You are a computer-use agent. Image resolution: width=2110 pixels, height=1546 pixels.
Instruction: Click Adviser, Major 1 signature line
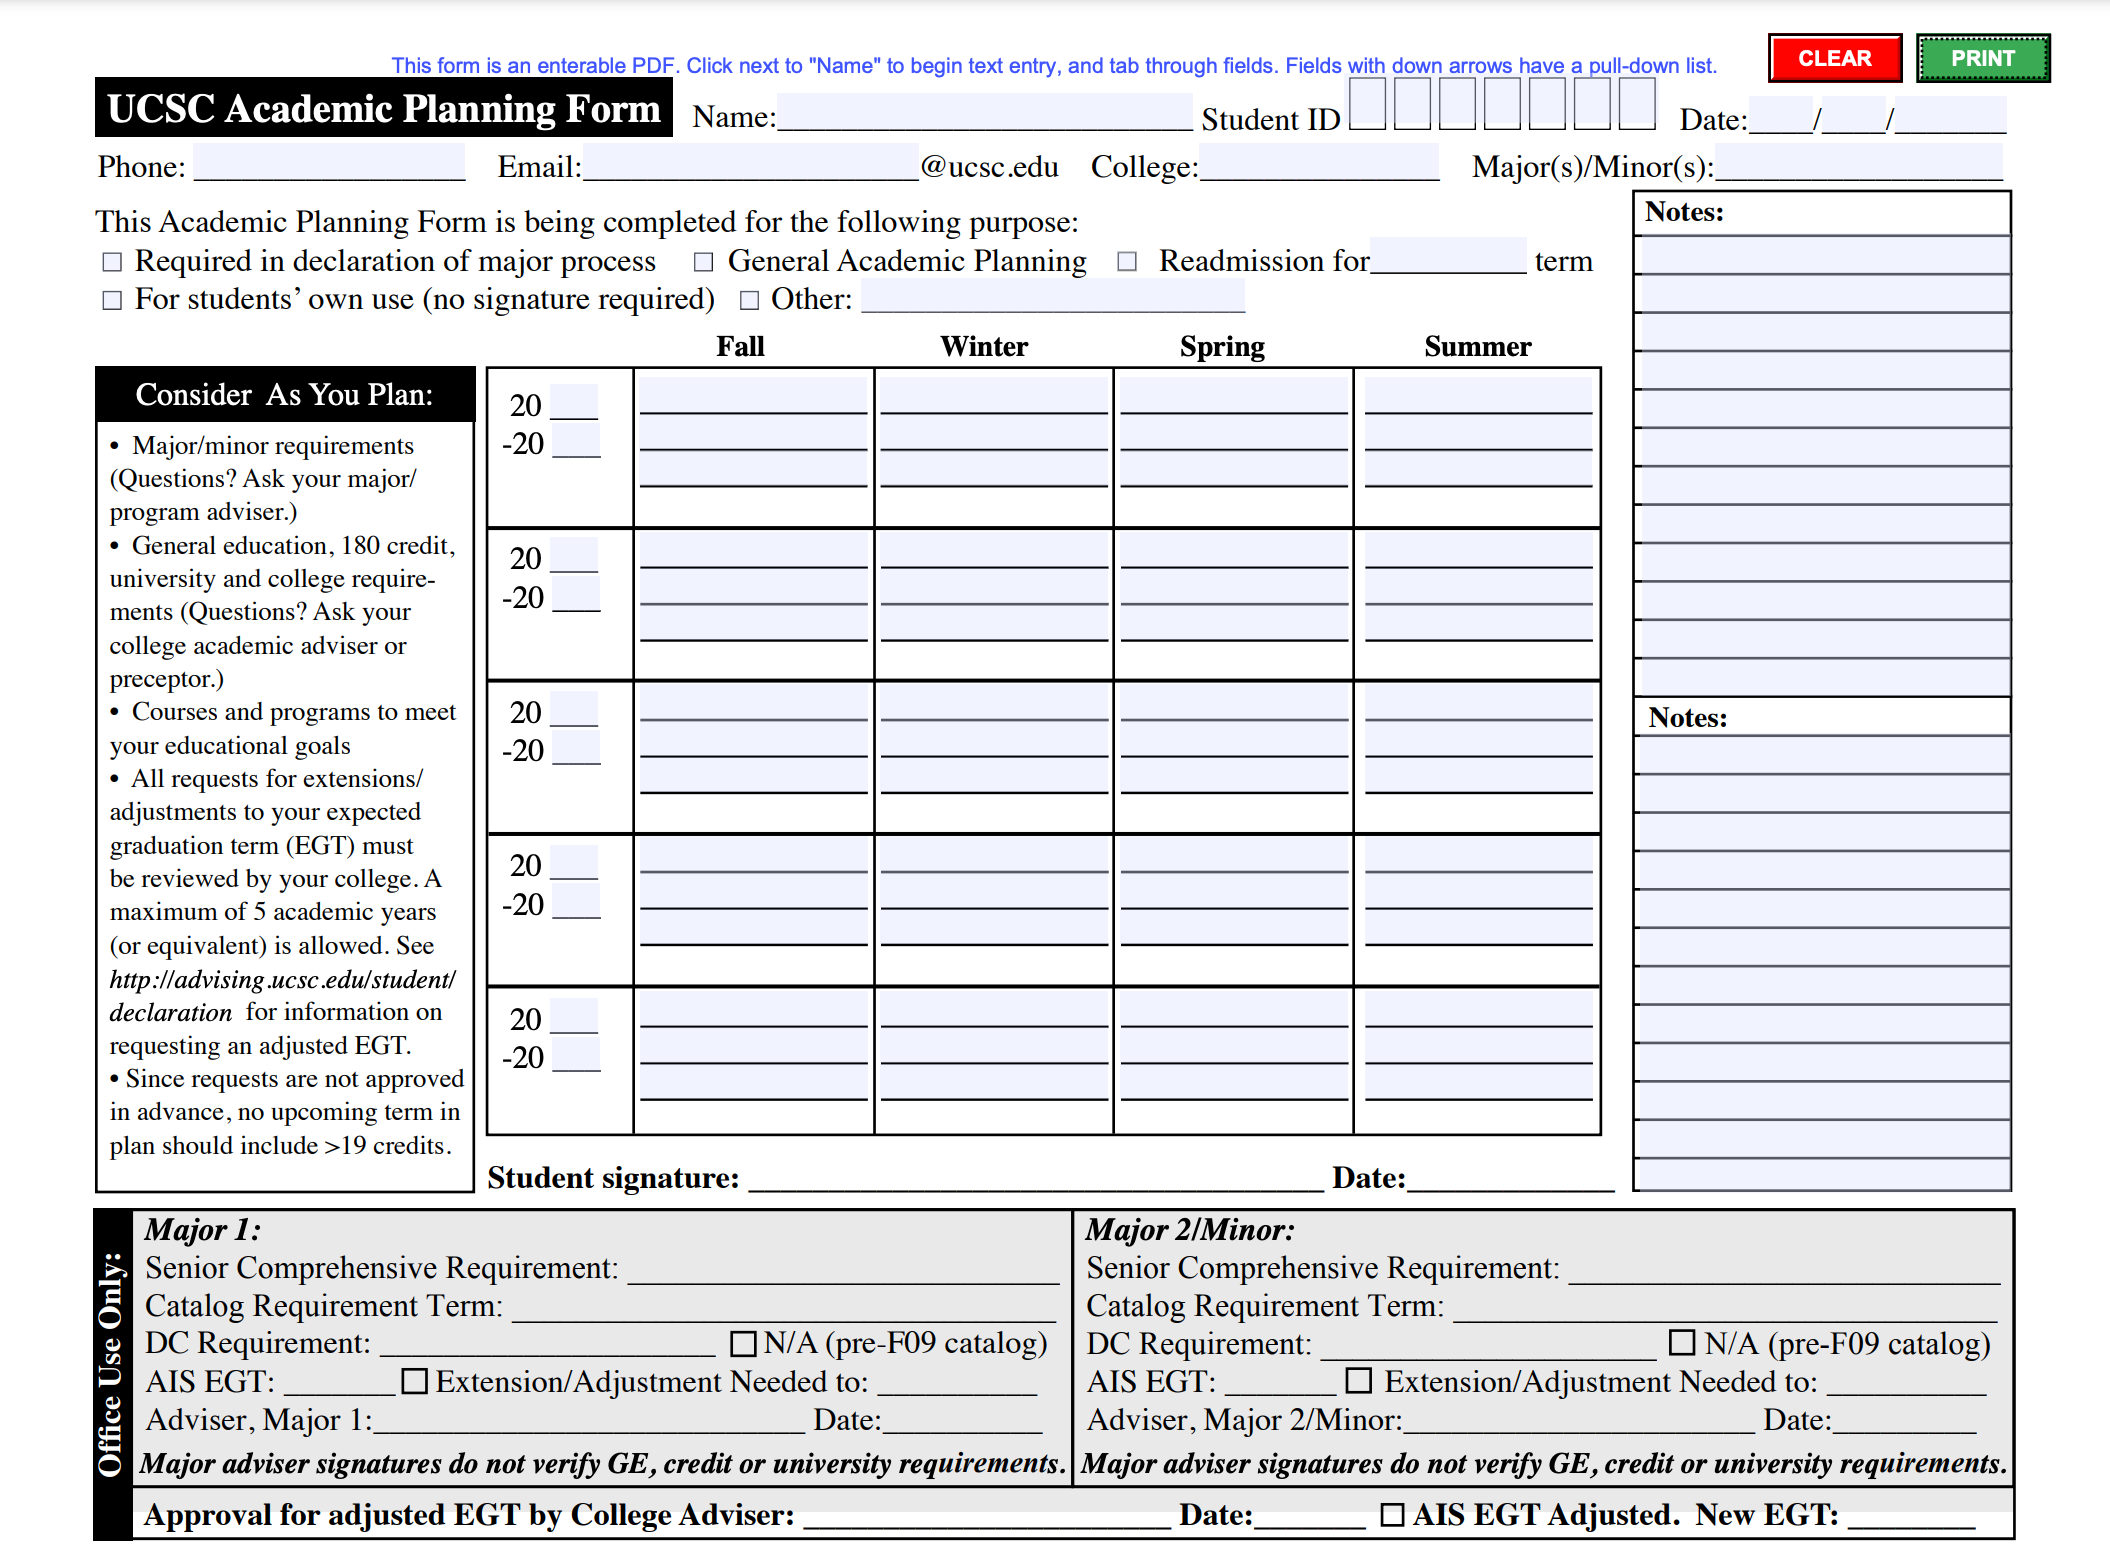pyautogui.click(x=588, y=1419)
